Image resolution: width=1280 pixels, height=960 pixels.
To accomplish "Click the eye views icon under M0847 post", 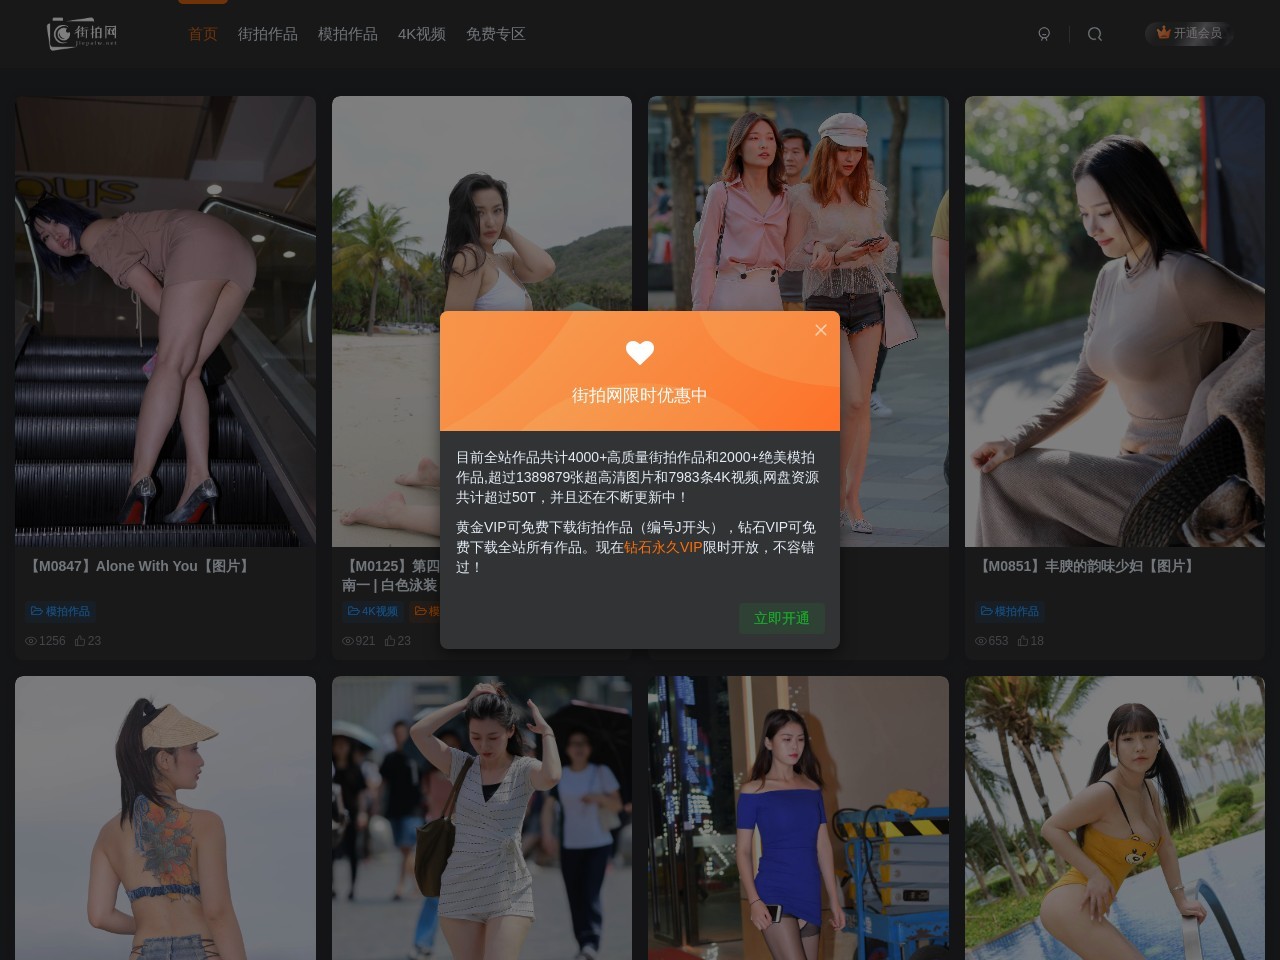I will pos(31,641).
